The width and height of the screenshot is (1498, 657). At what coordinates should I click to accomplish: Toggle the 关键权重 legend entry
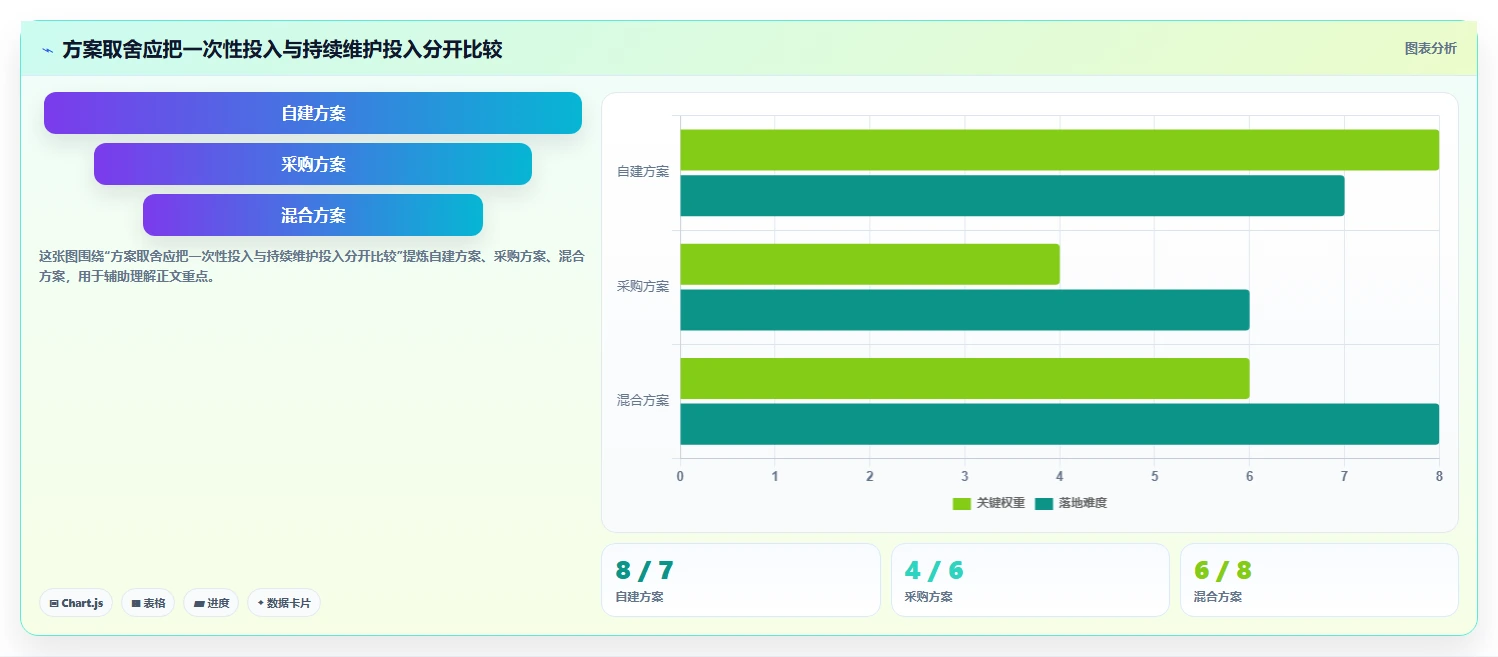coord(988,503)
